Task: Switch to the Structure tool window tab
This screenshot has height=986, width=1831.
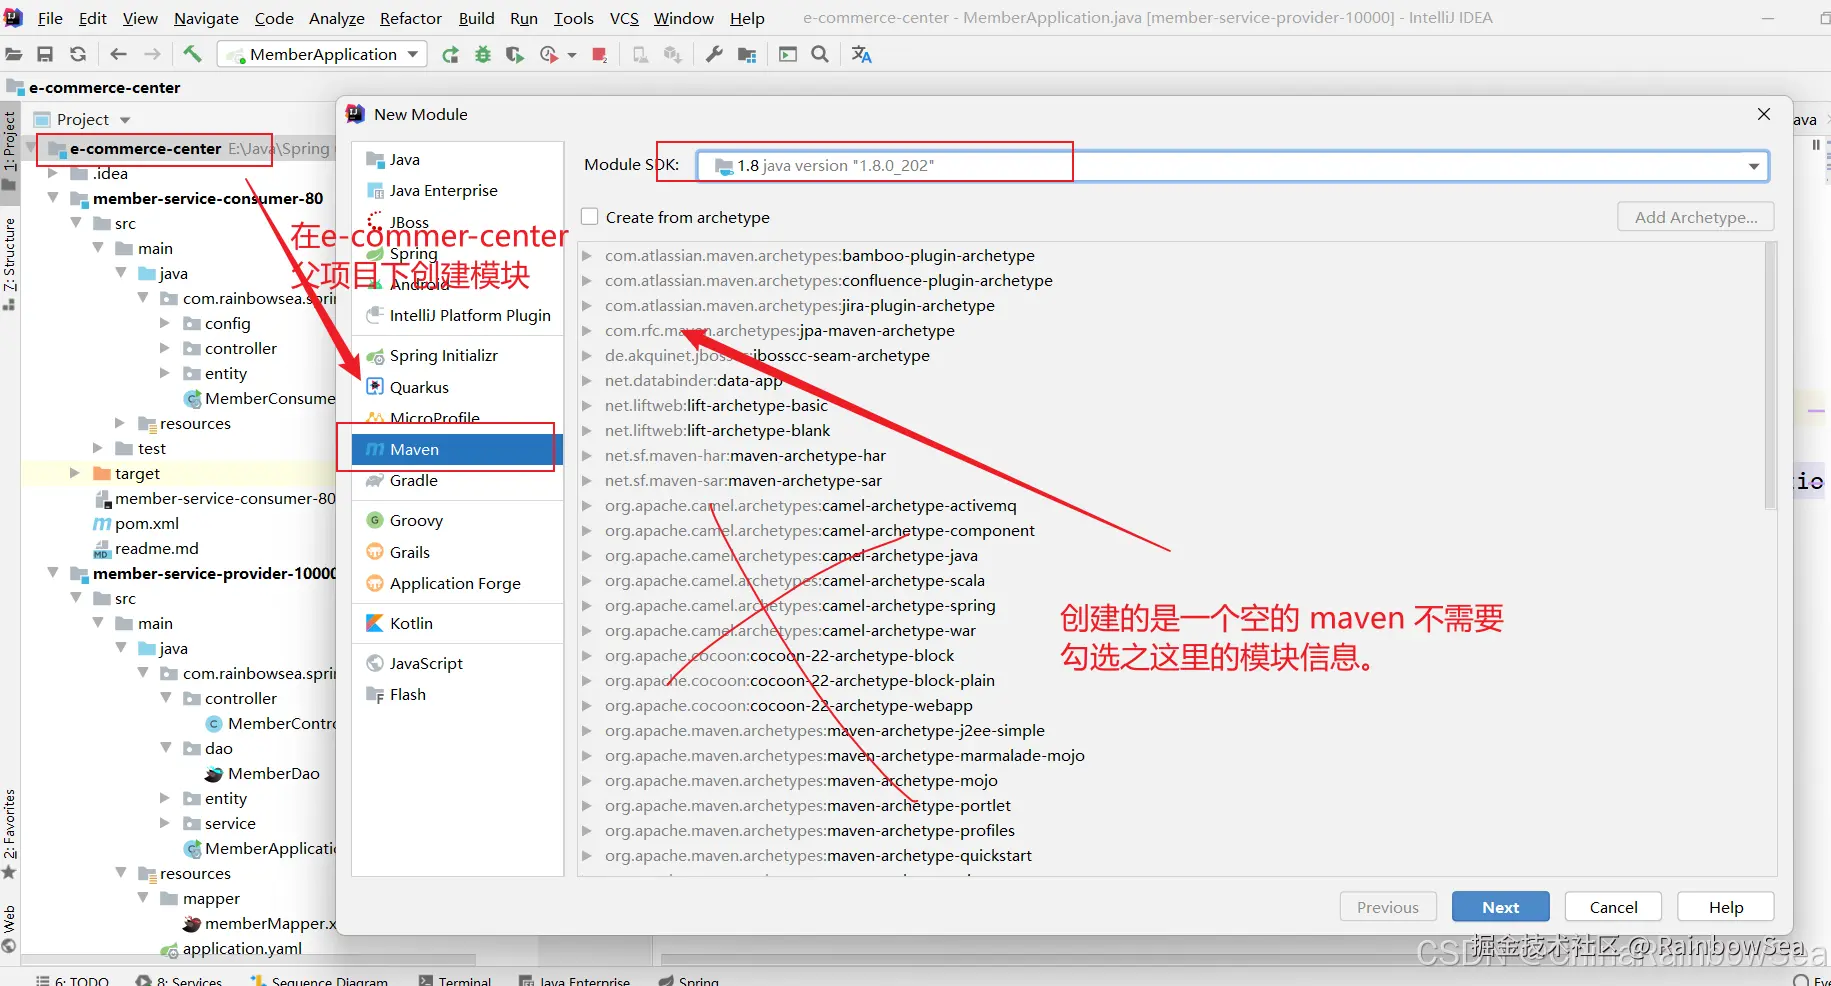Action: [9, 262]
